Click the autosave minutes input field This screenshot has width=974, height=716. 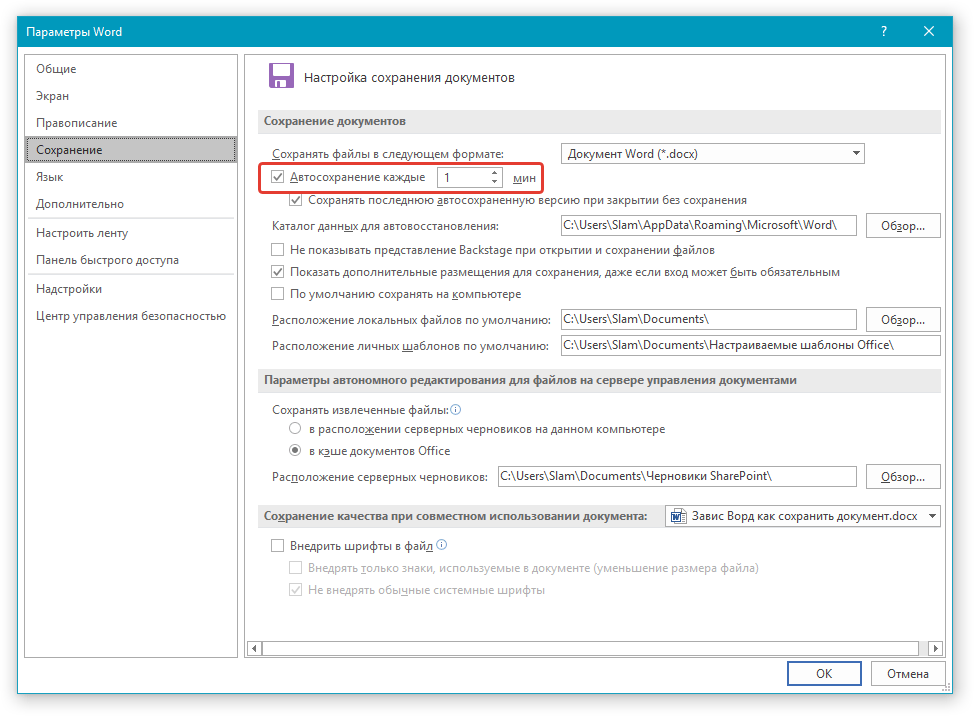464,178
